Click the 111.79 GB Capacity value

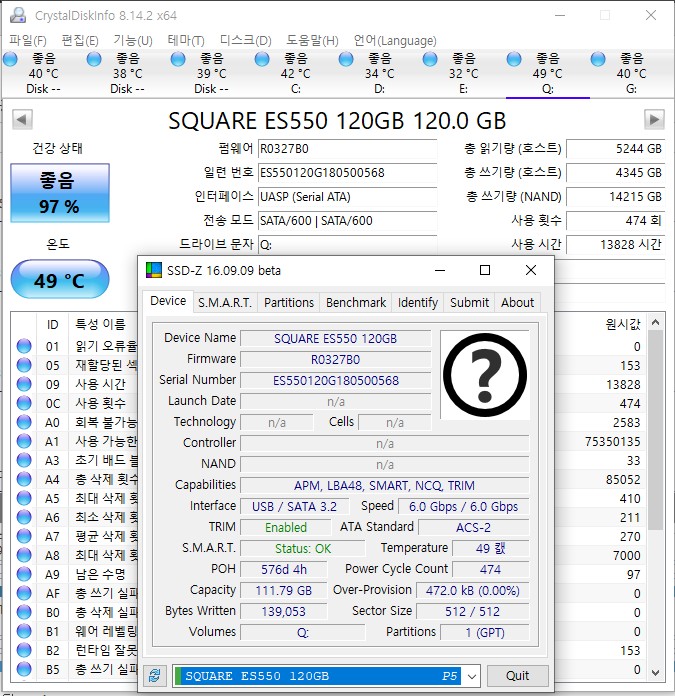pyautogui.click(x=284, y=591)
